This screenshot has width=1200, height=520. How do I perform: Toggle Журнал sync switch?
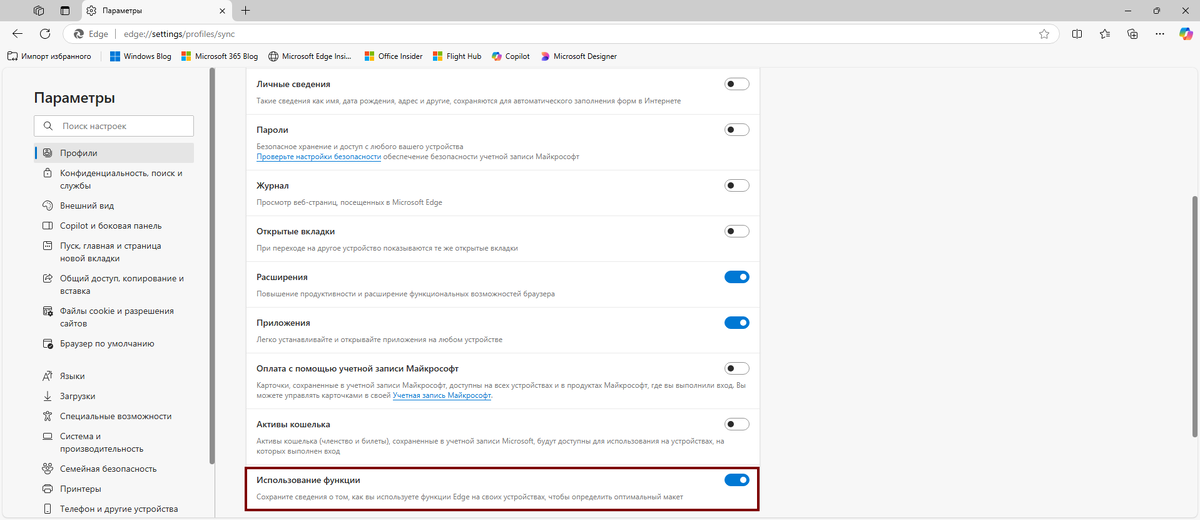click(x=737, y=185)
